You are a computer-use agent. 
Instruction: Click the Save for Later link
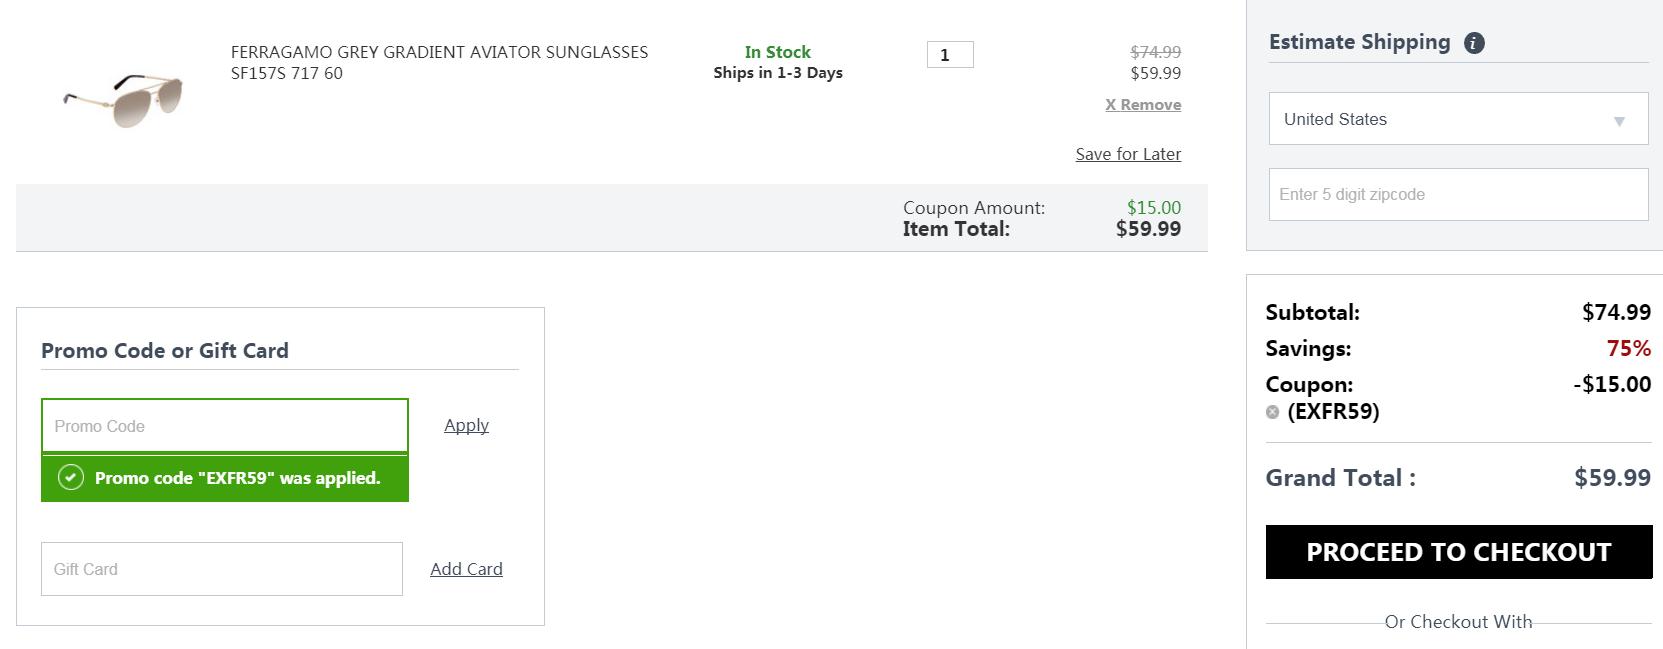[1128, 154]
